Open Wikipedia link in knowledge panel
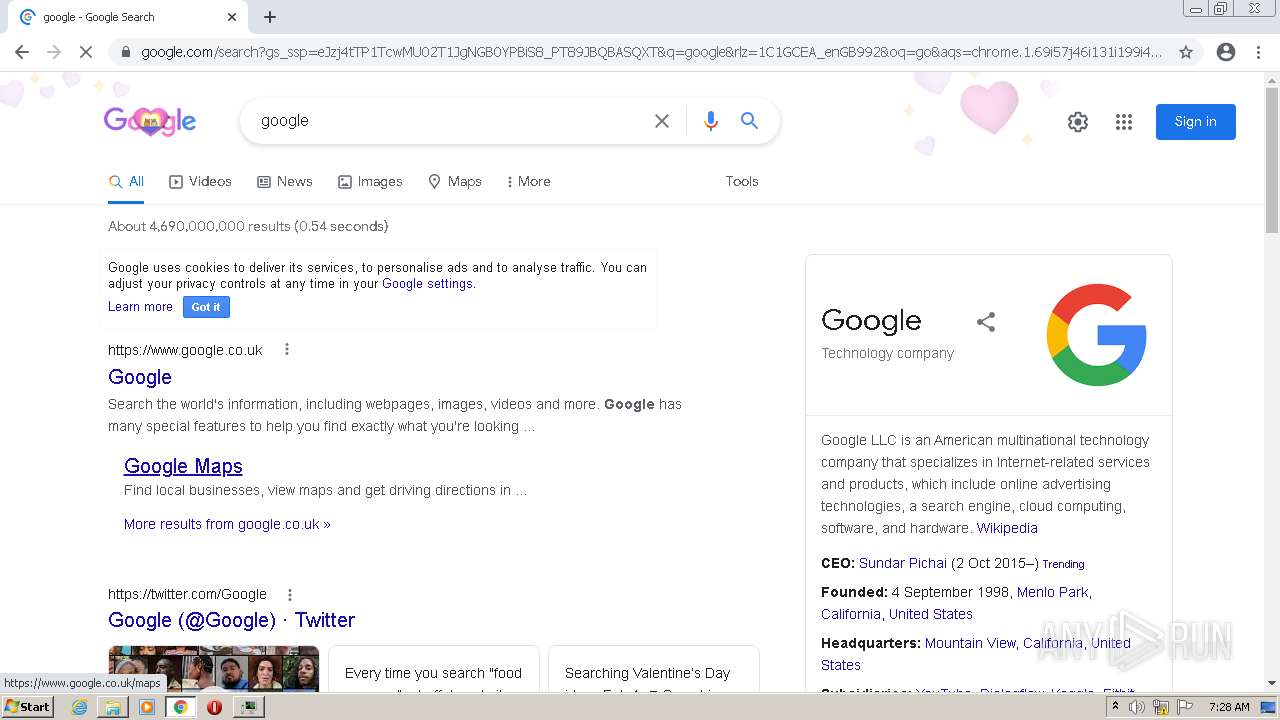This screenshot has height=720, width=1280. (1007, 528)
